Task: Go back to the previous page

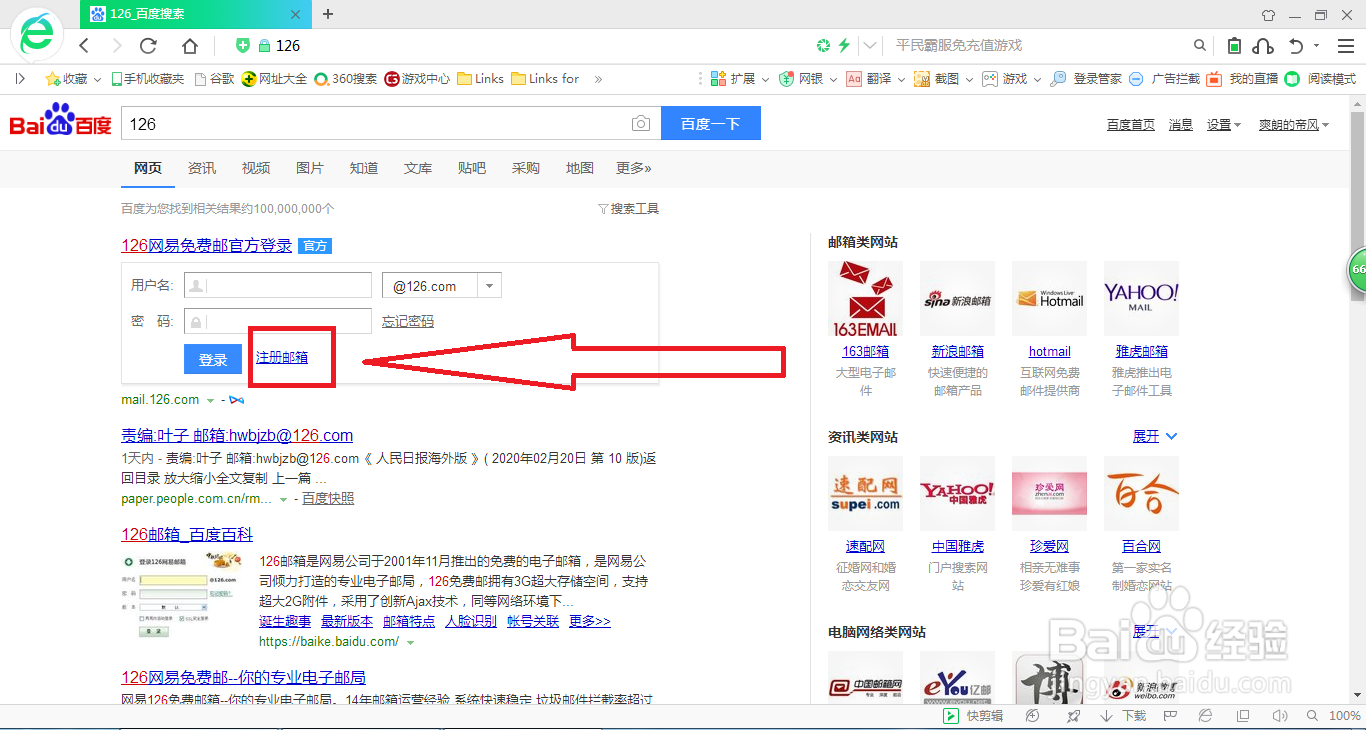Action: click(84, 46)
